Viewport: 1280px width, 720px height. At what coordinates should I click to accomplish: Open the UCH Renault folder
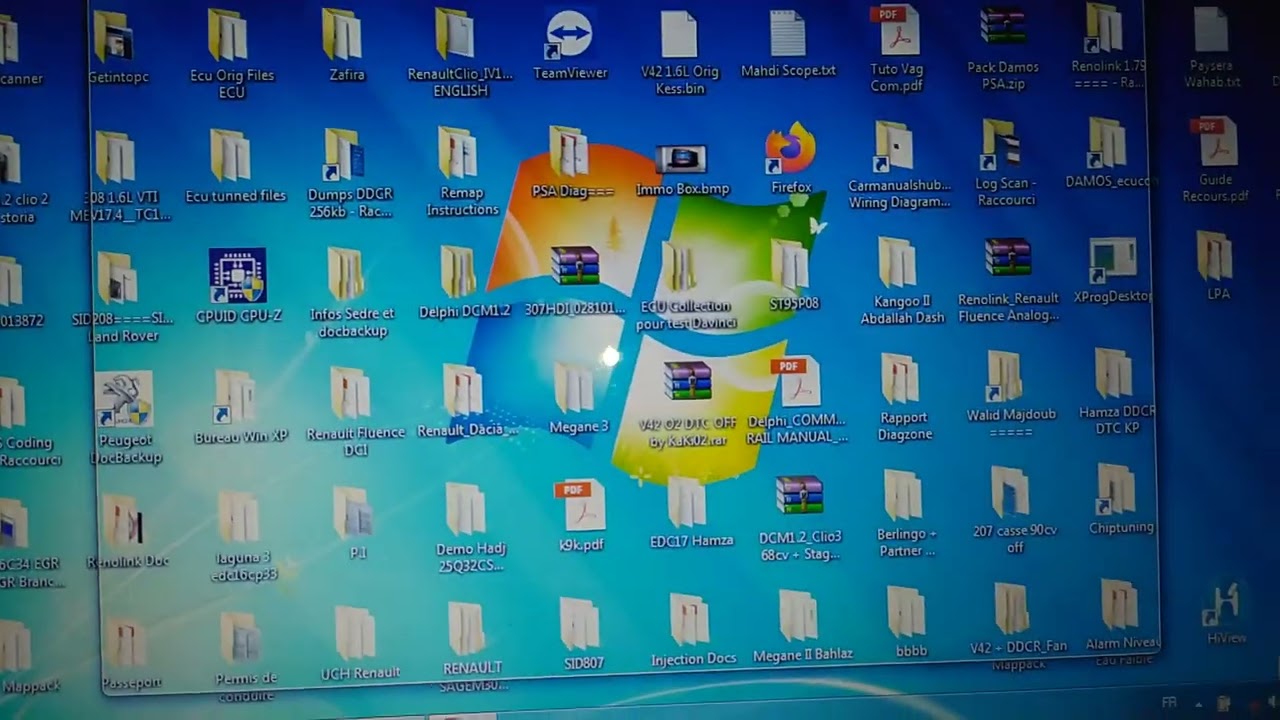355,634
